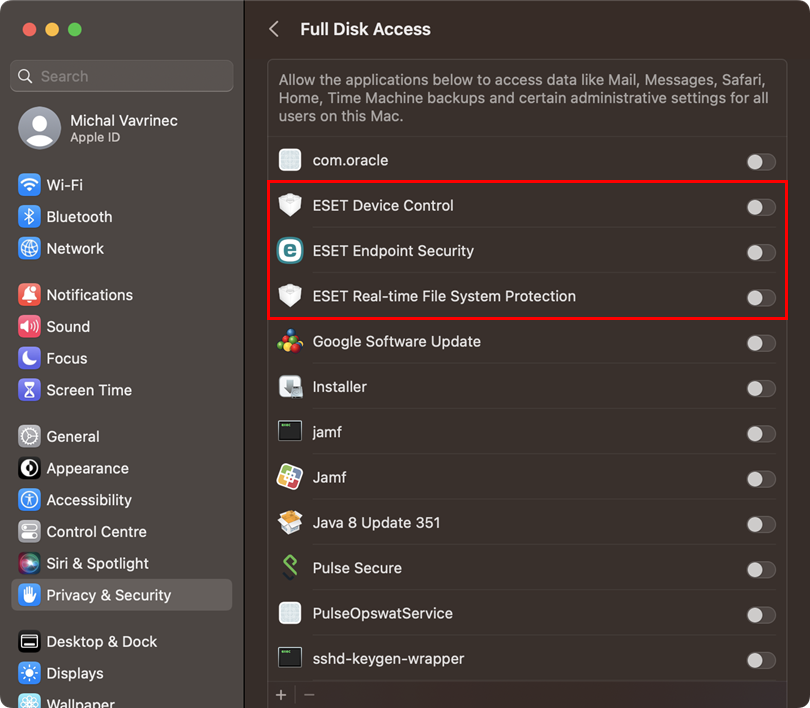This screenshot has width=810, height=708.
Task: Select Accessibility in the sidebar
Action: pos(88,500)
